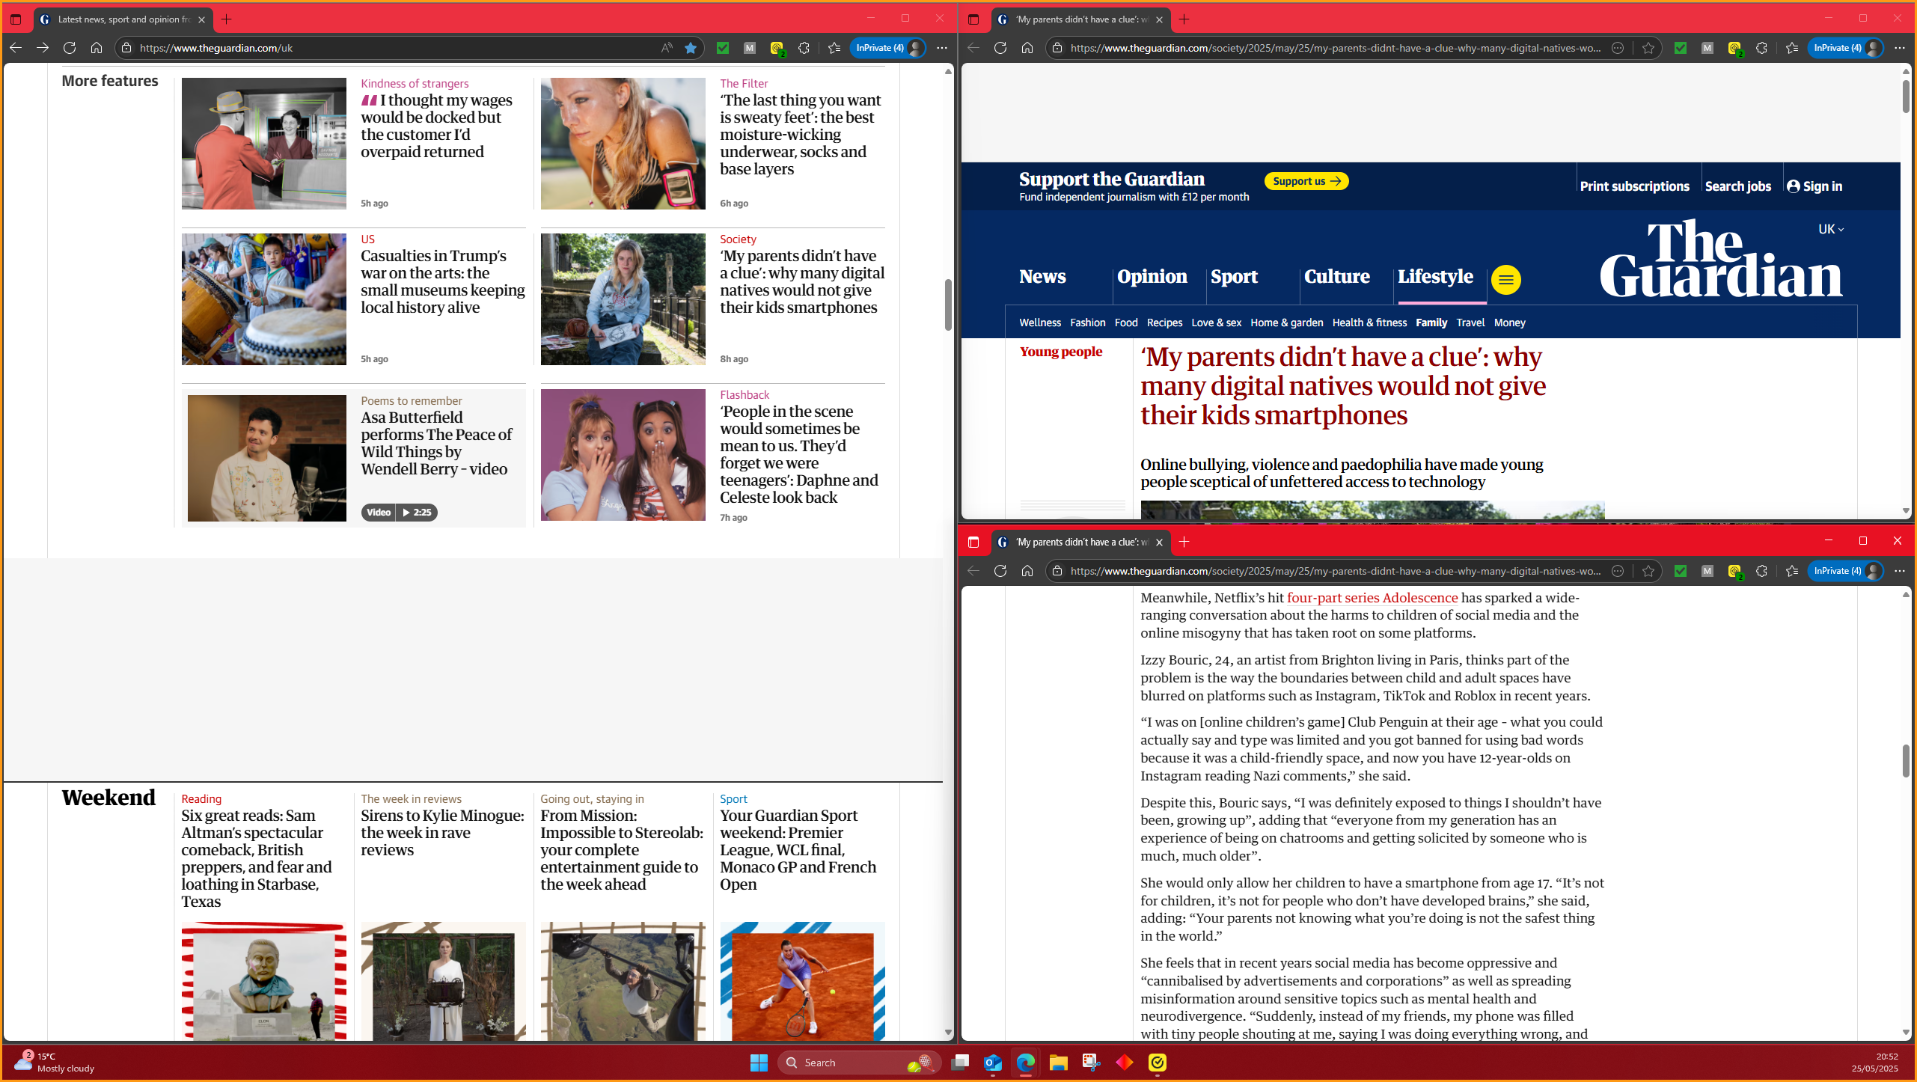
Task: Refresh the article in the bottom-right window
Action: pos(1000,571)
